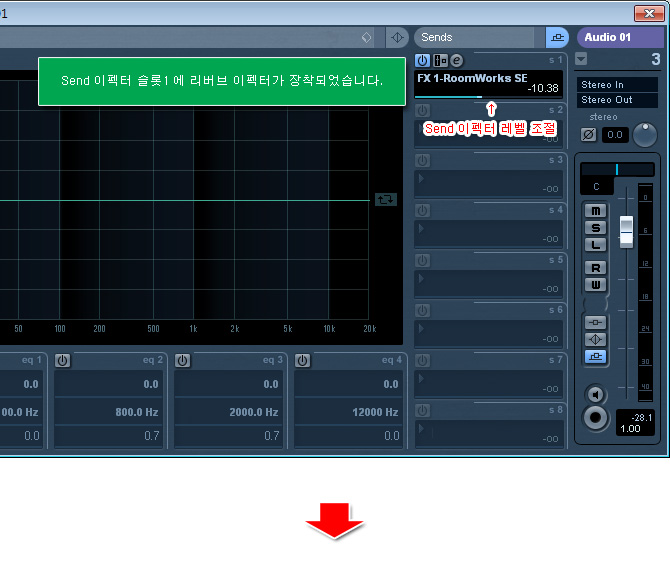Enable power button for send s 4
Viewport: 670px width, 583px height.
tap(422, 211)
